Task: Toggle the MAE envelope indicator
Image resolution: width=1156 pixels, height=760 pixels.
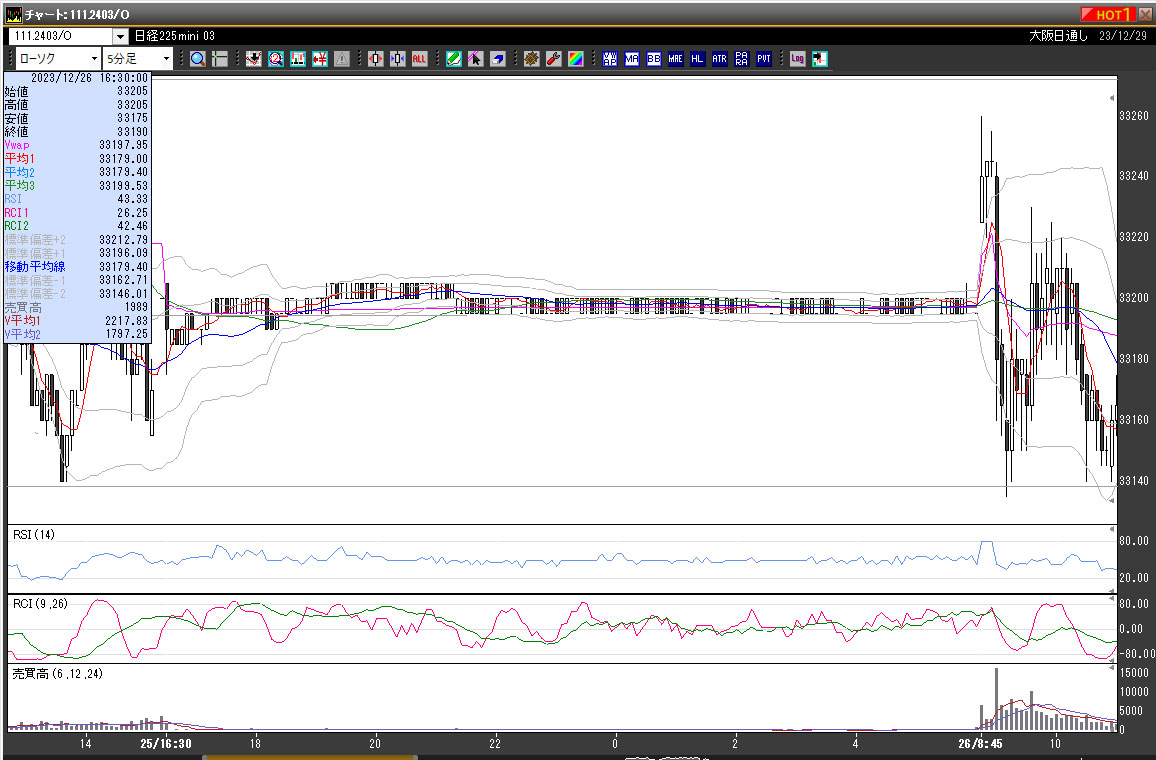Action: click(x=675, y=59)
